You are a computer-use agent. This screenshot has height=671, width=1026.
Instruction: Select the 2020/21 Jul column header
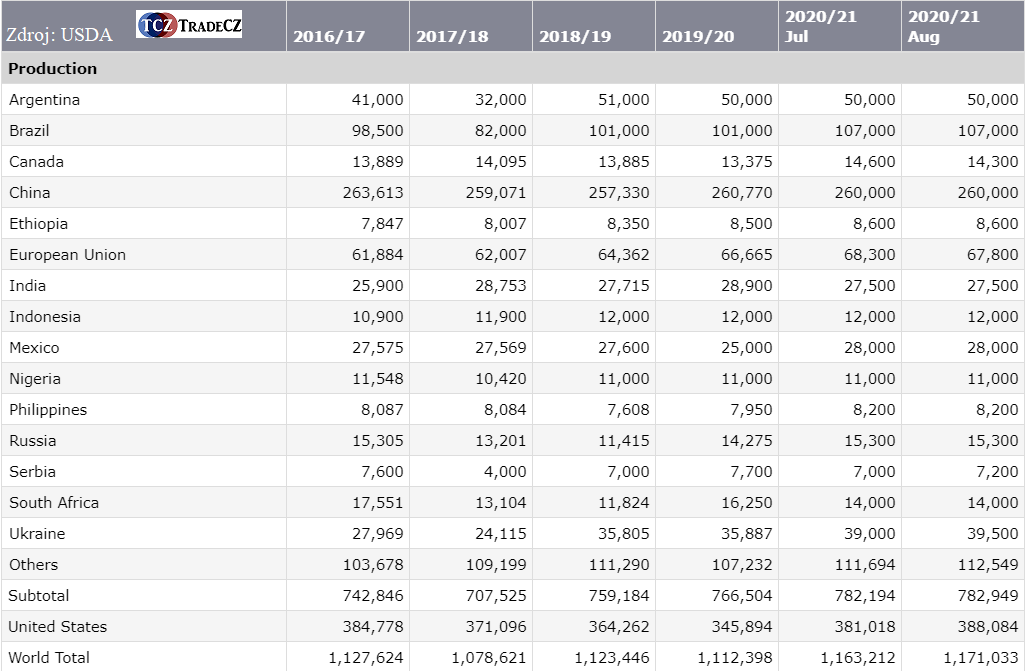[821, 27]
